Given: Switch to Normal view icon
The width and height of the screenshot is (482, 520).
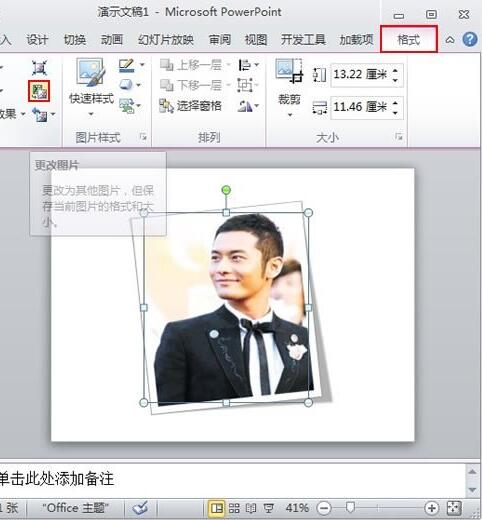Looking at the screenshot, I should tap(216, 508).
